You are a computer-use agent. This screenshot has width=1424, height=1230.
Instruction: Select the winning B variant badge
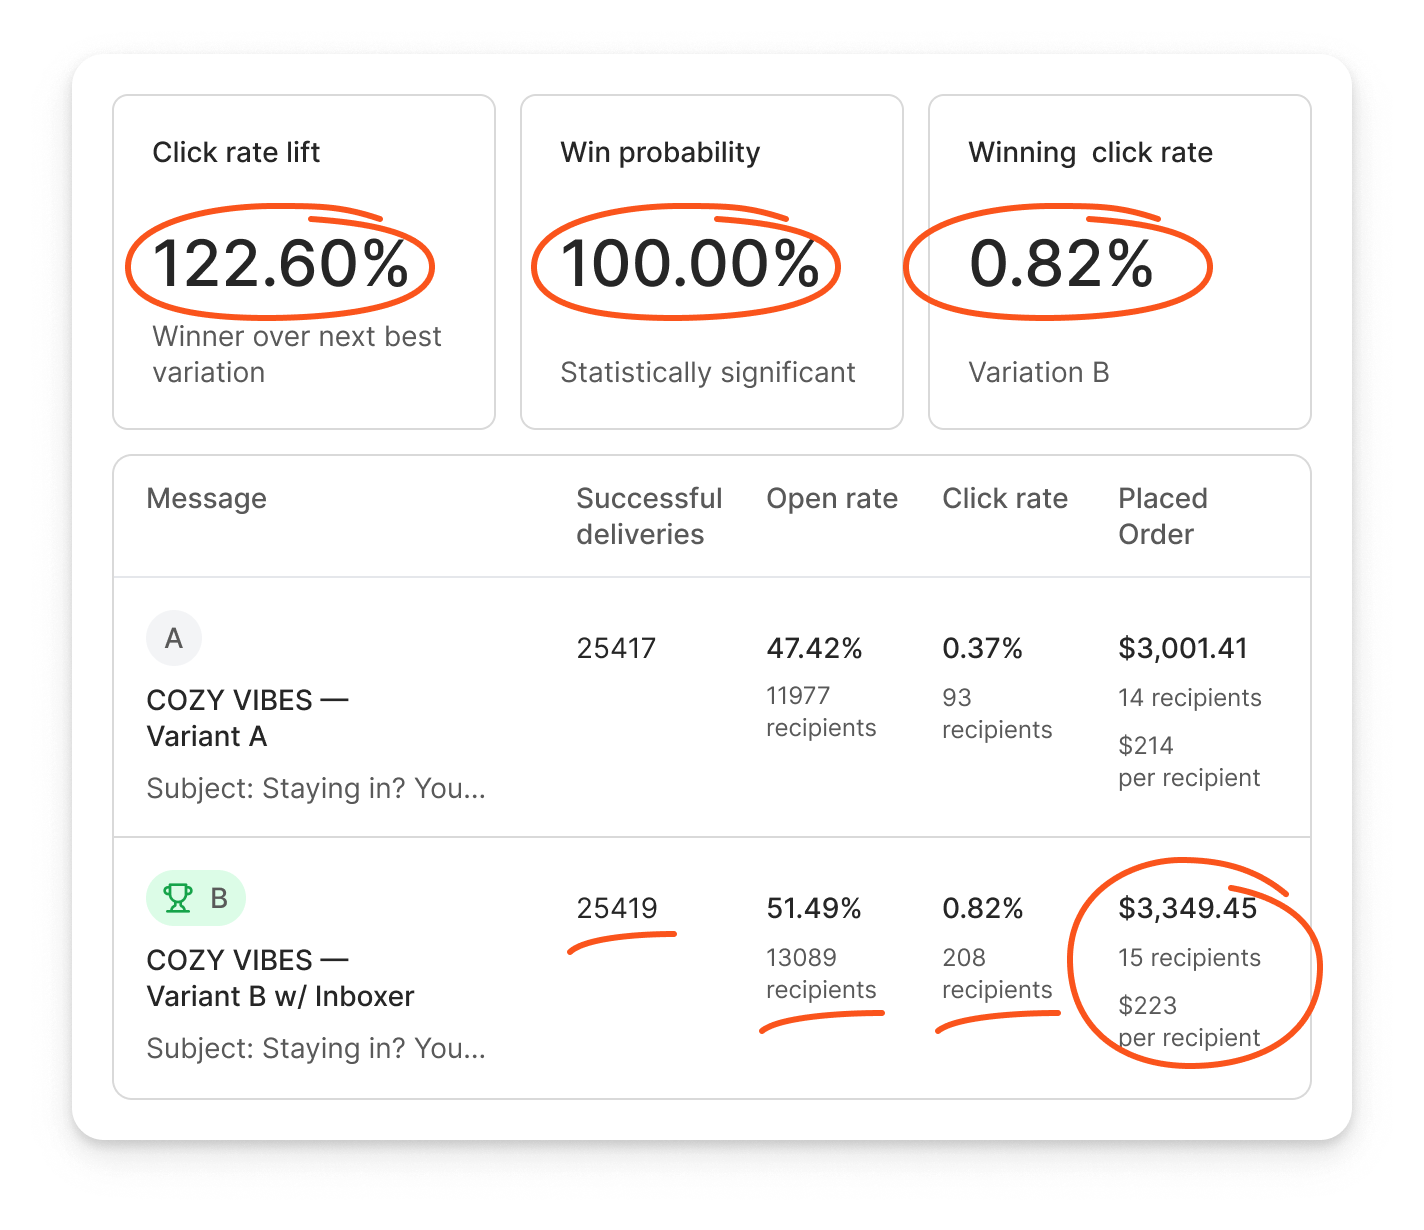click(x=197, y=898)
